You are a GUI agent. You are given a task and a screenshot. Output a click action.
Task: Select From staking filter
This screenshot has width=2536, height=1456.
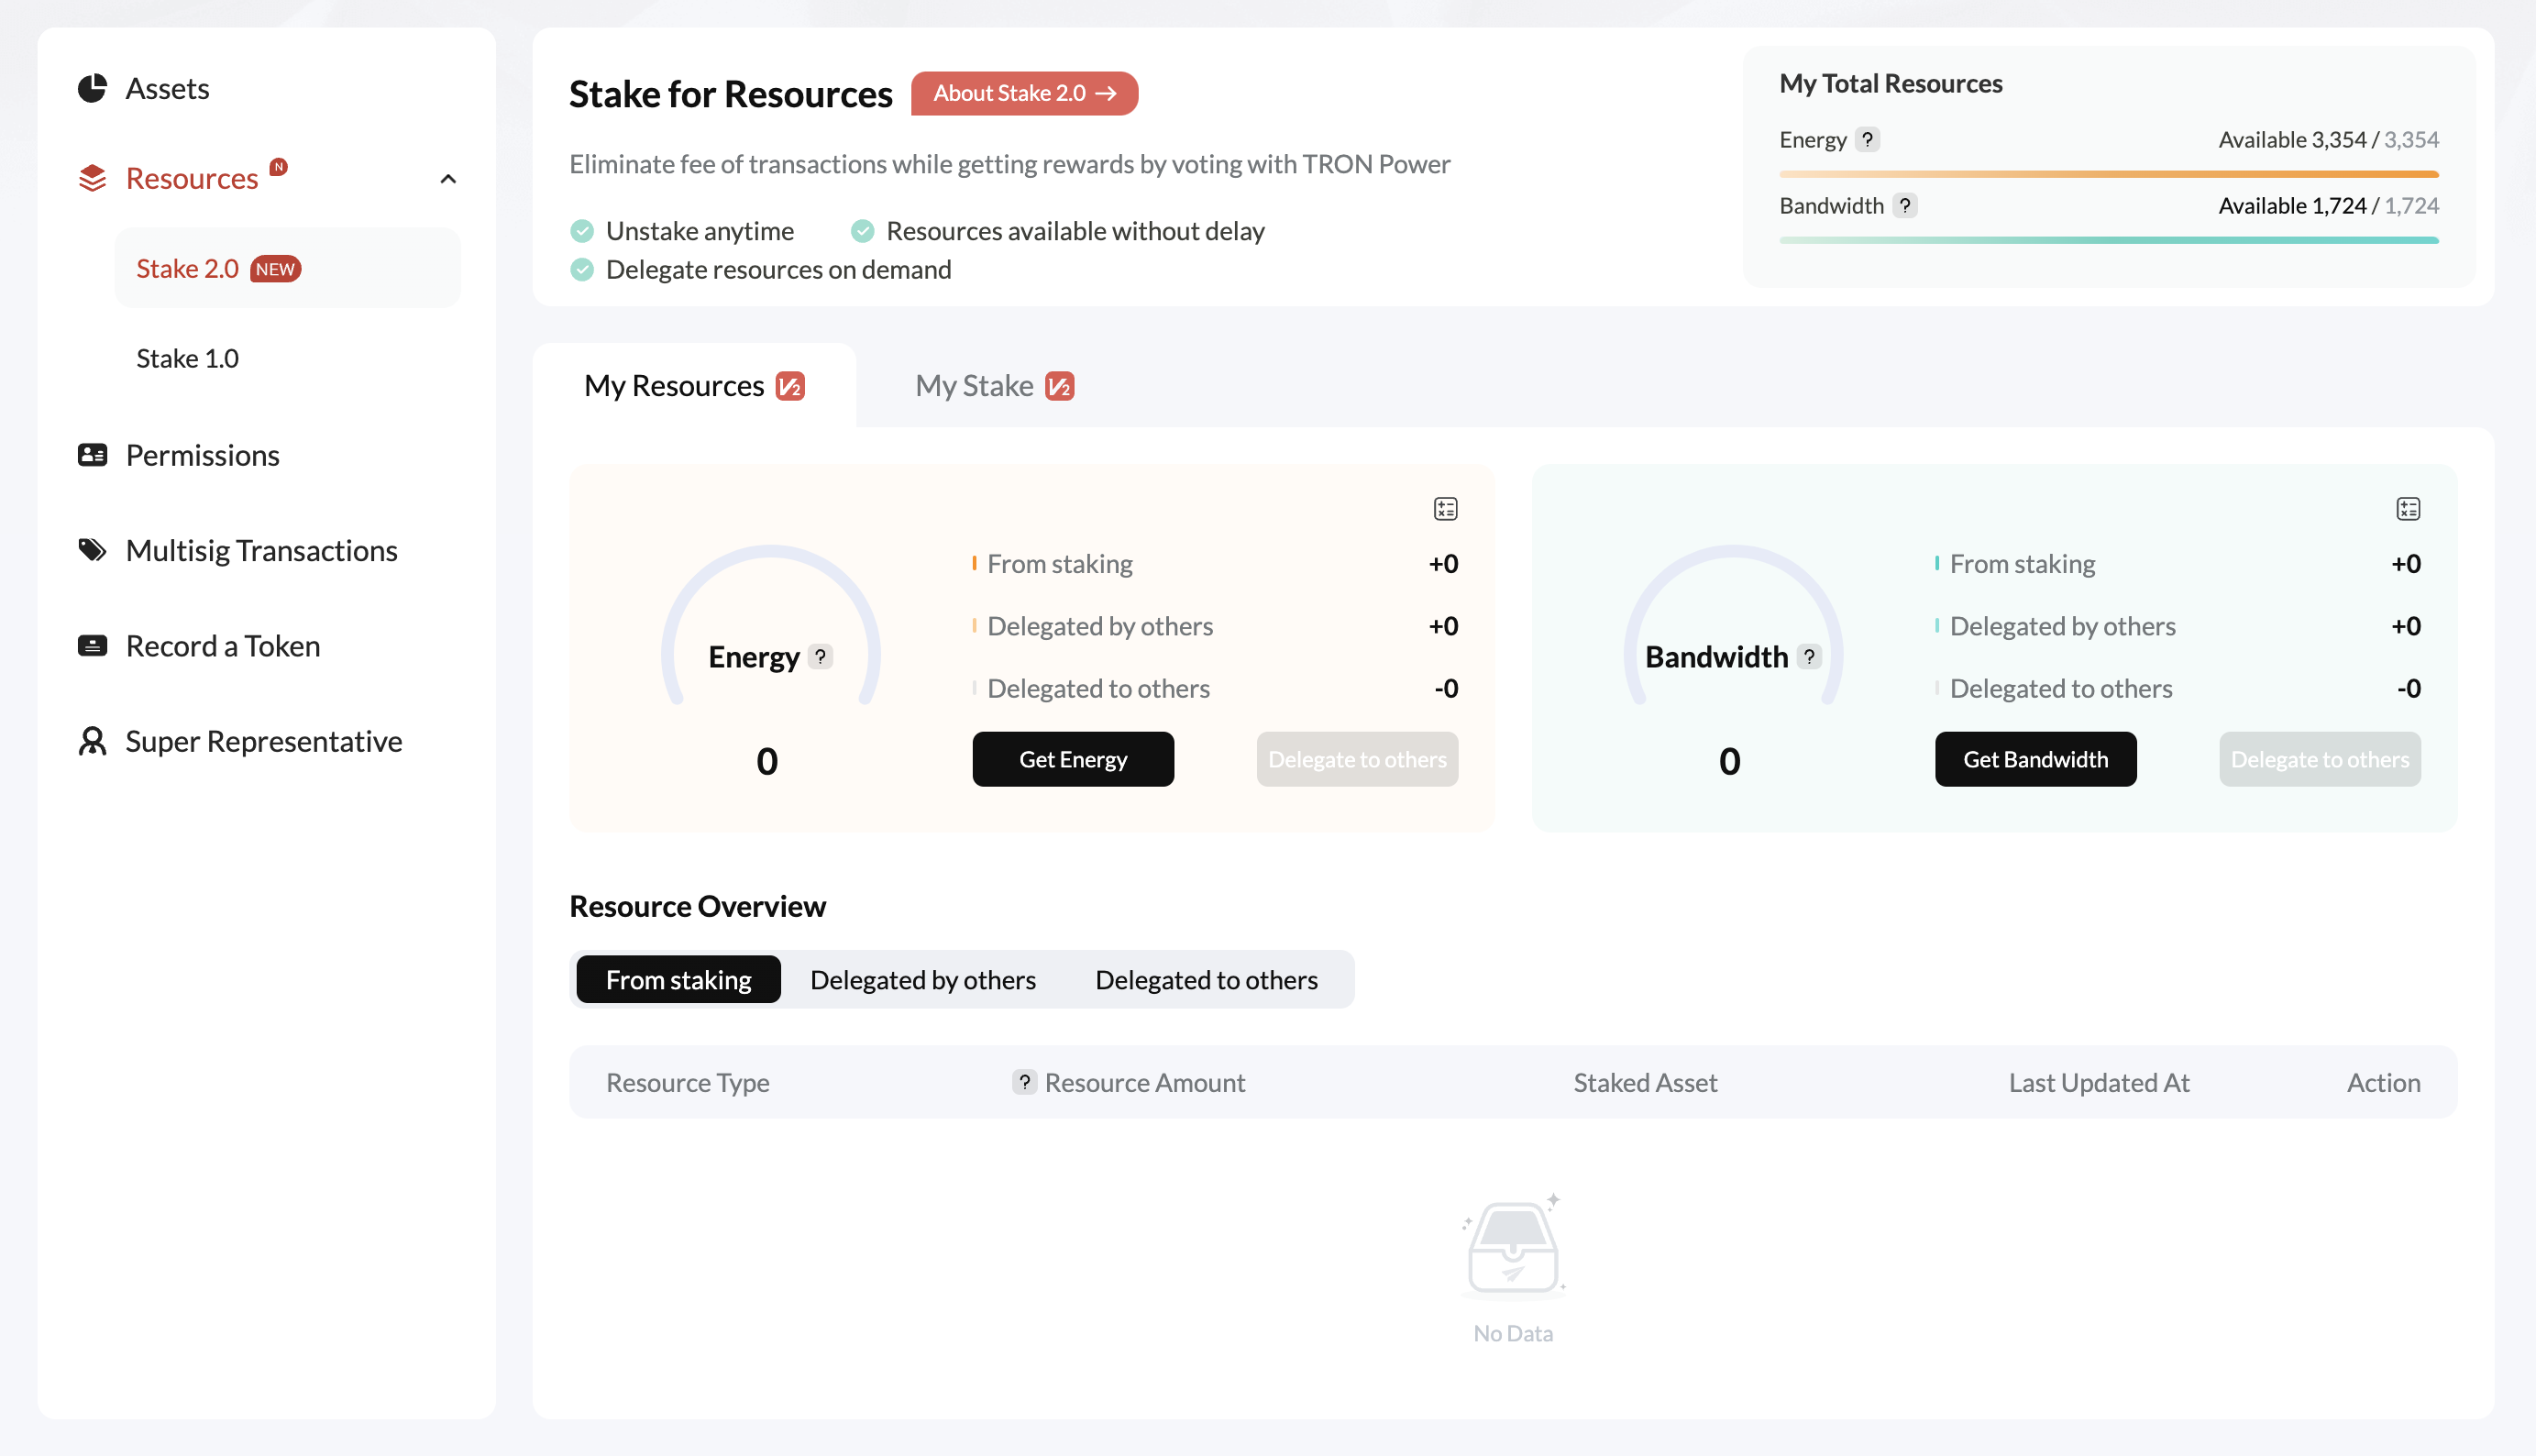click(678, 980)
